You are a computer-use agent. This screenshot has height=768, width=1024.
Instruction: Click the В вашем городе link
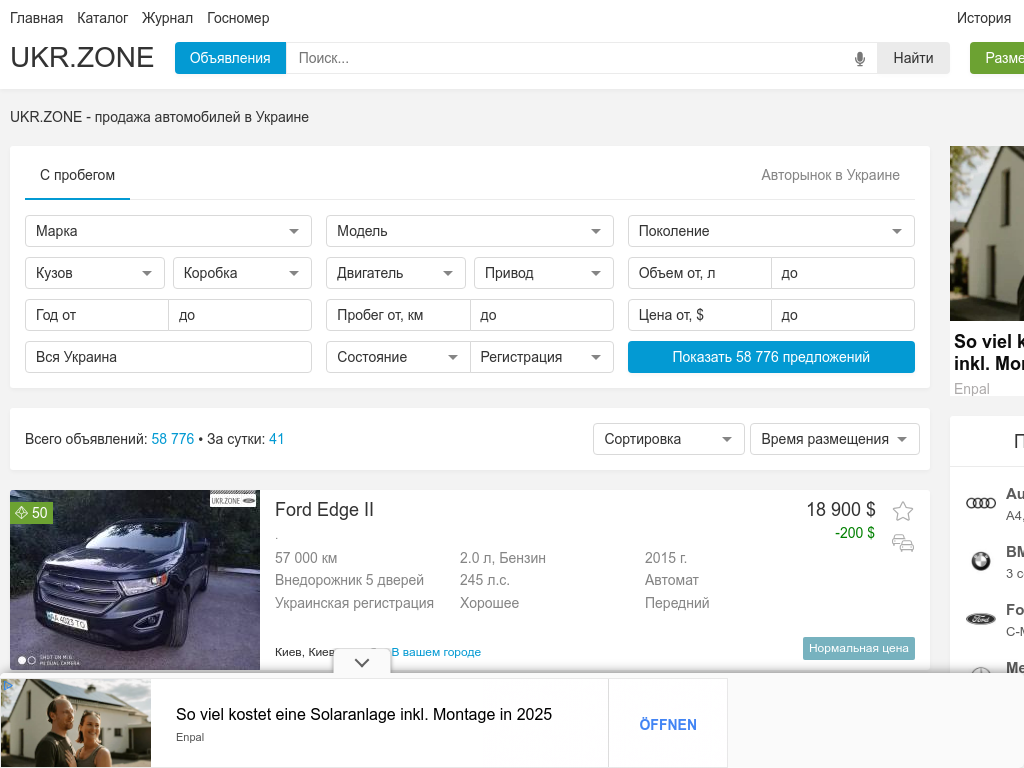coord(436,652)
